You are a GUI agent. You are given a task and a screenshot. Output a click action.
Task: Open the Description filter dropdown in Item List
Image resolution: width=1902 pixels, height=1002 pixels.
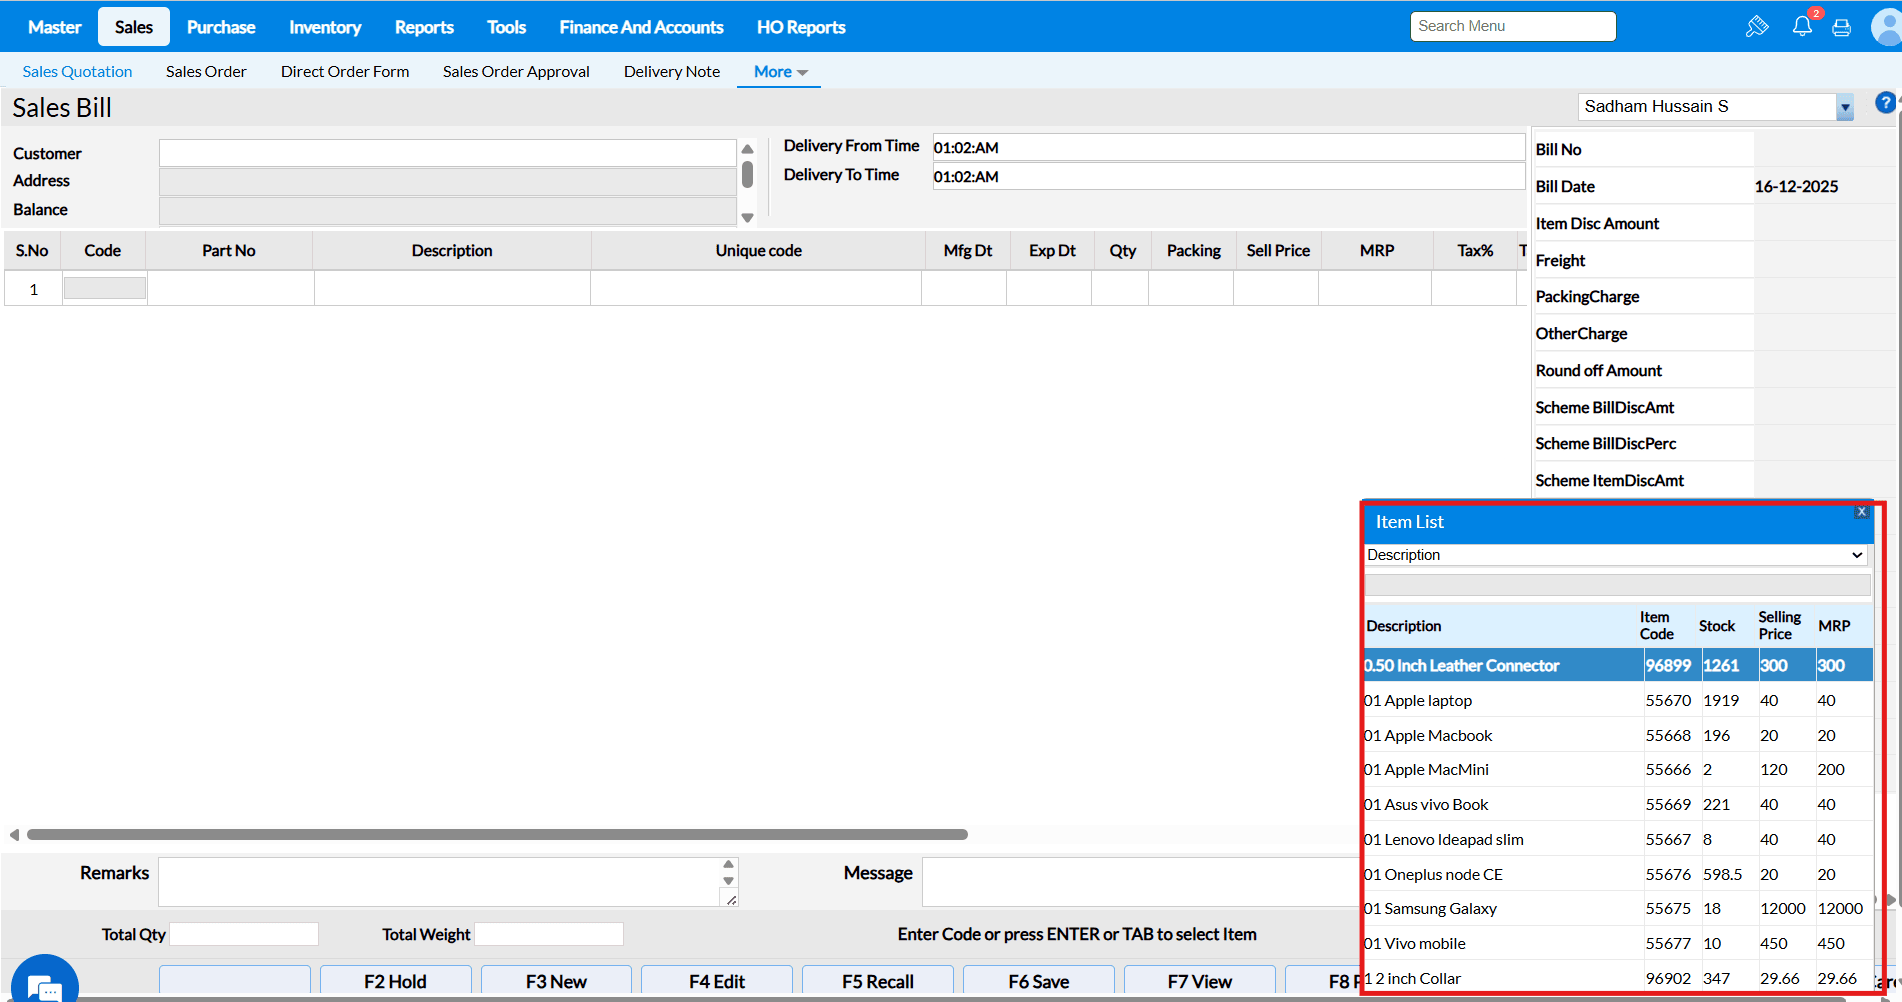coord(1615,555)
